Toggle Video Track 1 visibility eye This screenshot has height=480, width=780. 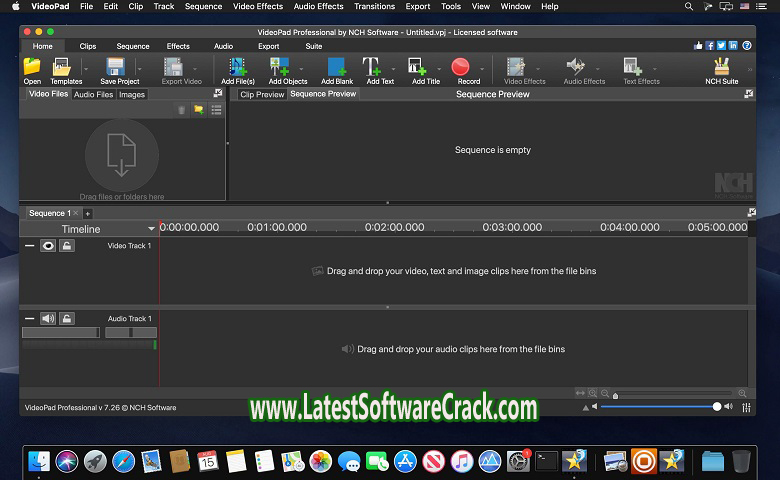pyautogui.click(x=48, y=246)
